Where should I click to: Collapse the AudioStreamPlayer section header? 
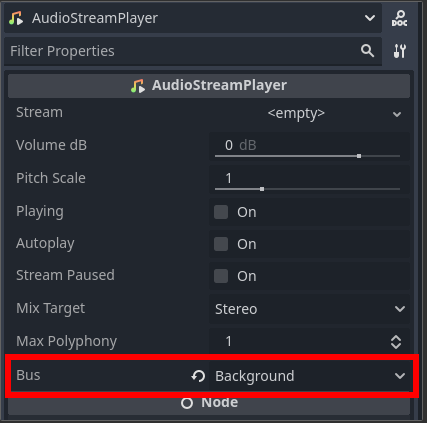click(x=209, y=86)
